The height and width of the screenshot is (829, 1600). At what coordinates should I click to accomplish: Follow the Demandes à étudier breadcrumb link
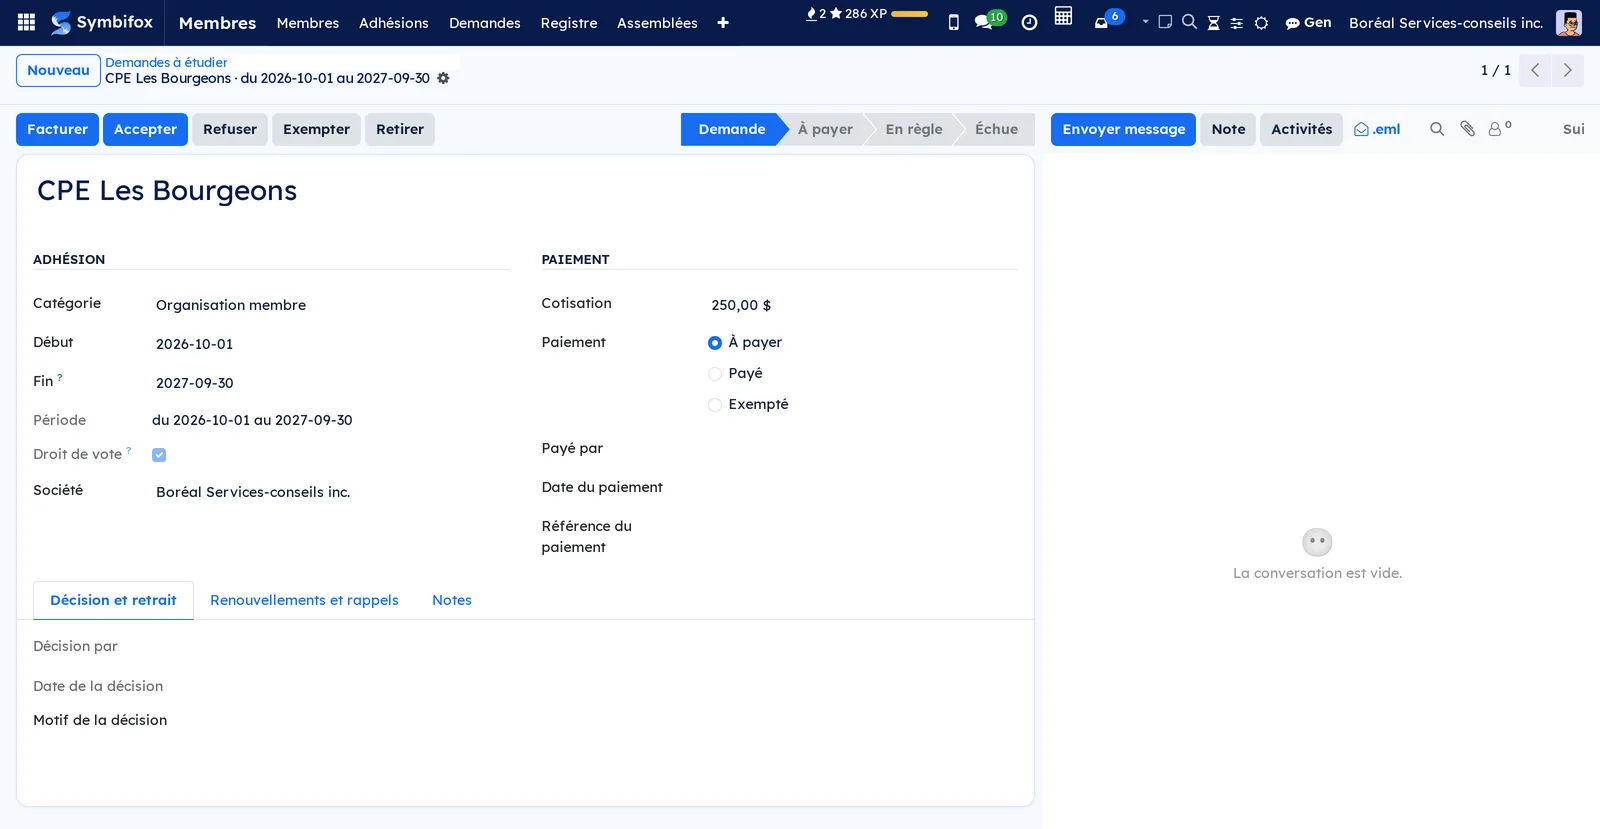point(166,62)
